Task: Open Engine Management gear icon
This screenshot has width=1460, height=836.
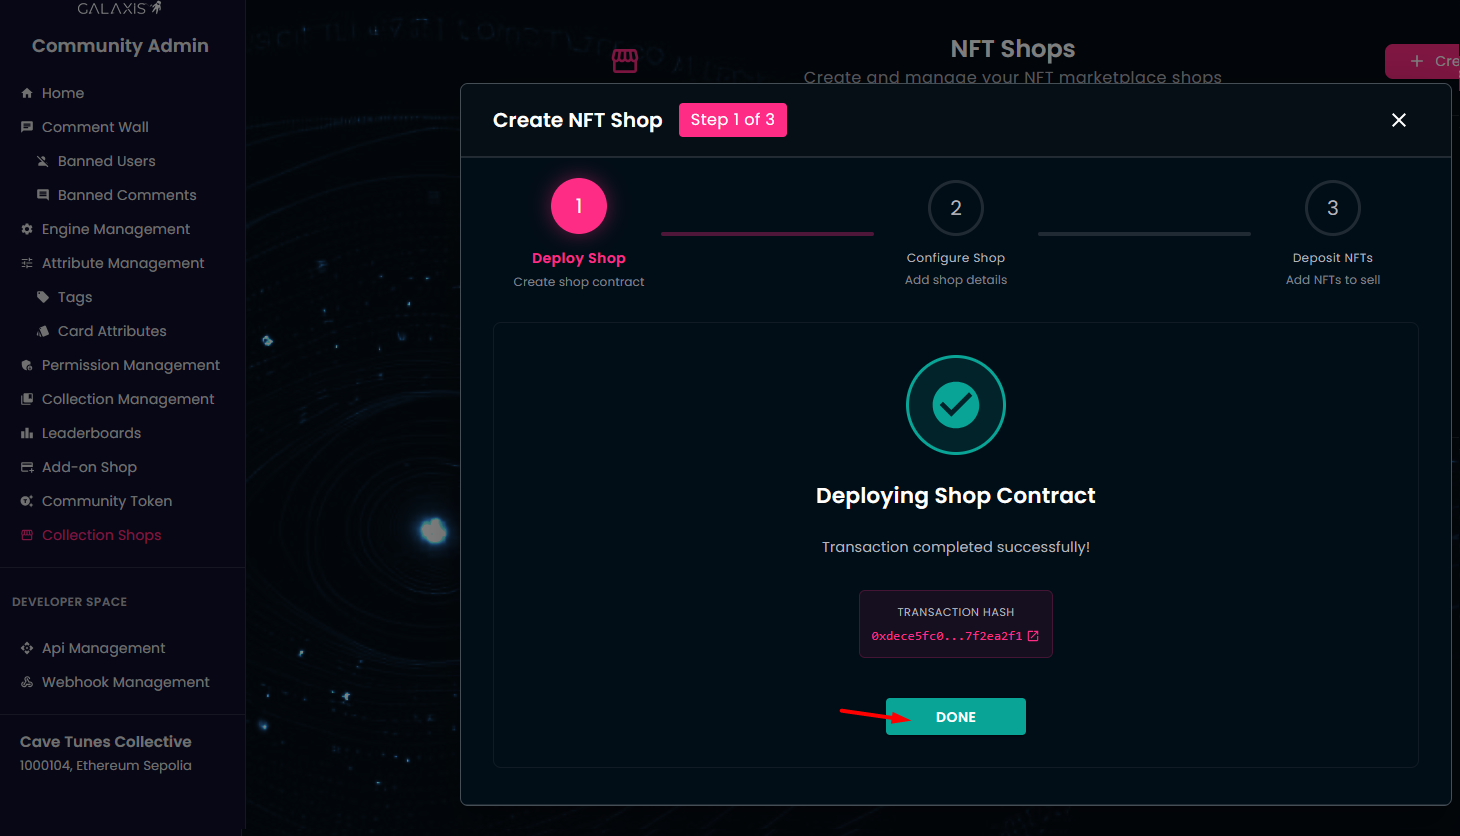Action: 27,229
